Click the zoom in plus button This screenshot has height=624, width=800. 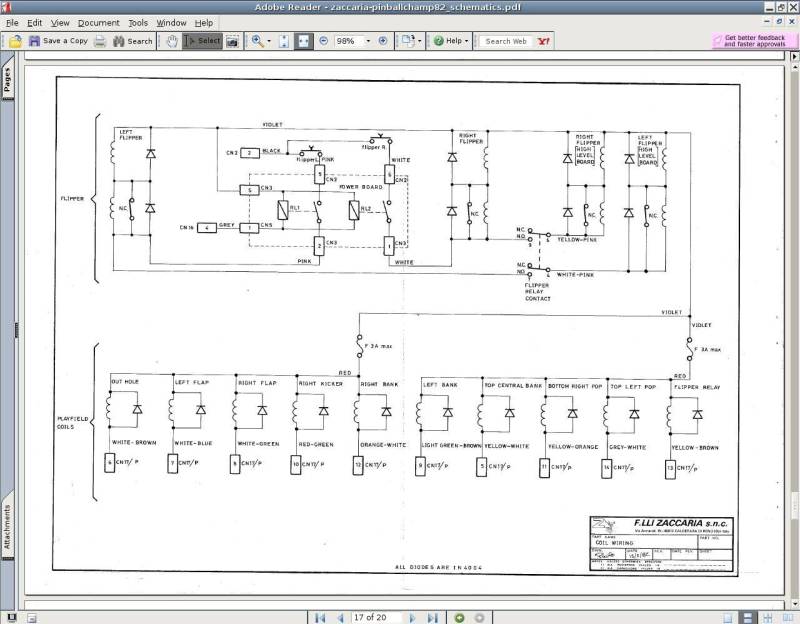point(383,41)
